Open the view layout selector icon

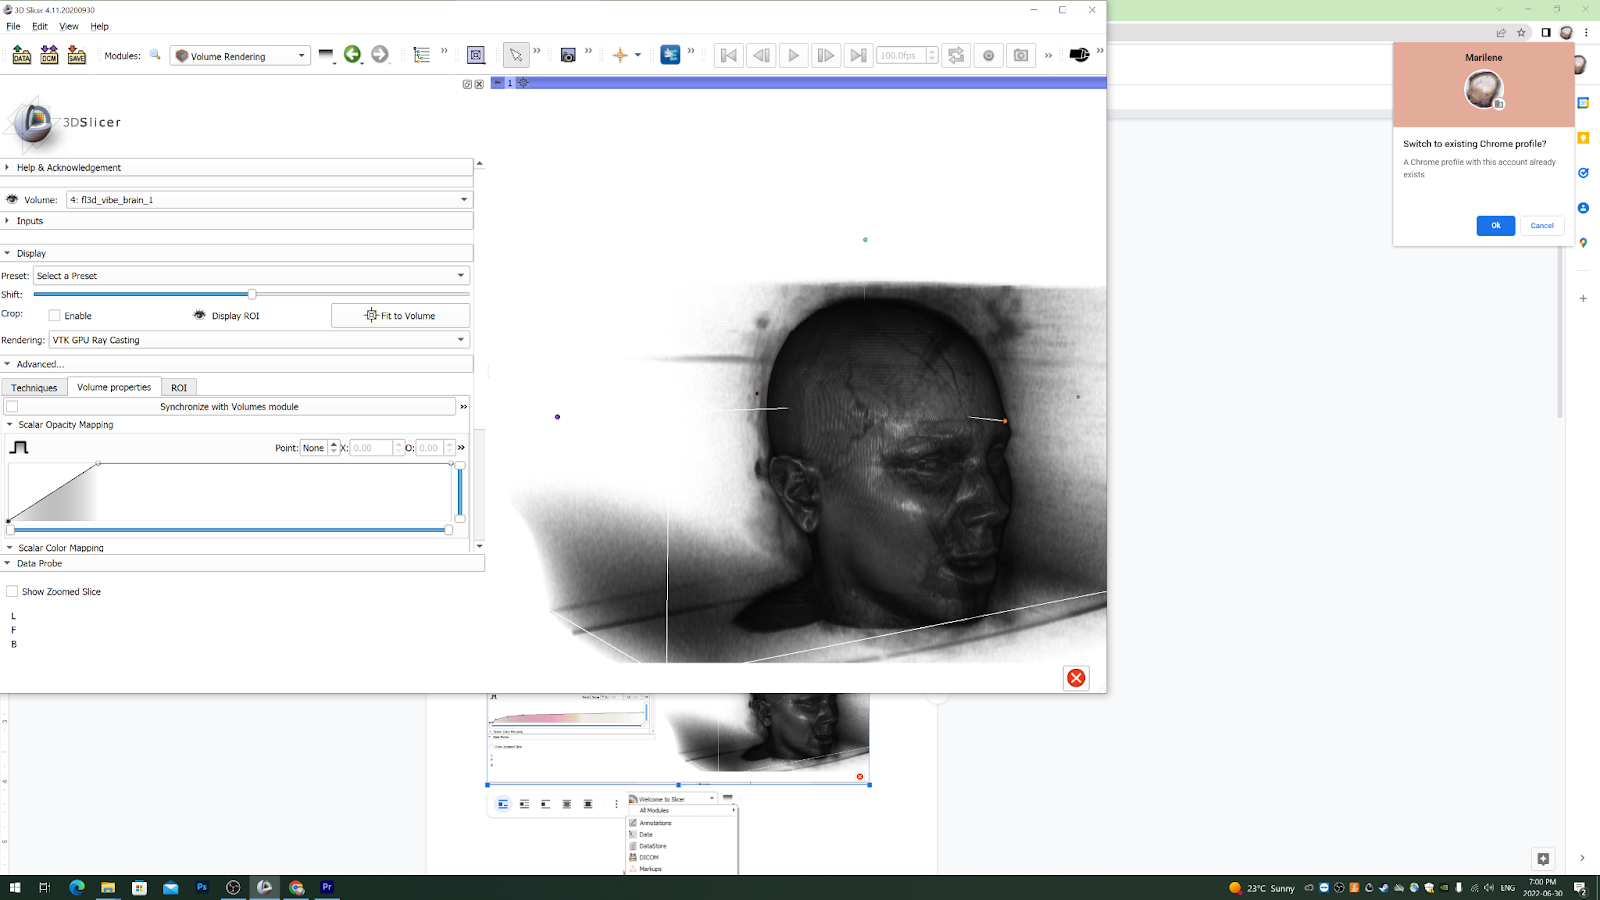pyautogui.click(x=476, y=55)
